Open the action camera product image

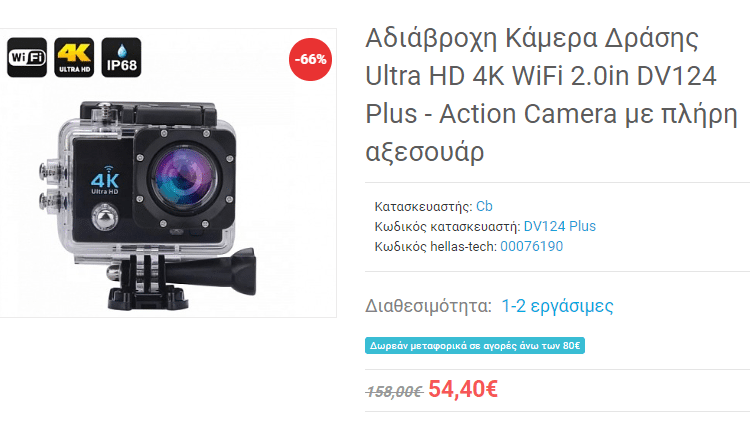pos(167,173)
